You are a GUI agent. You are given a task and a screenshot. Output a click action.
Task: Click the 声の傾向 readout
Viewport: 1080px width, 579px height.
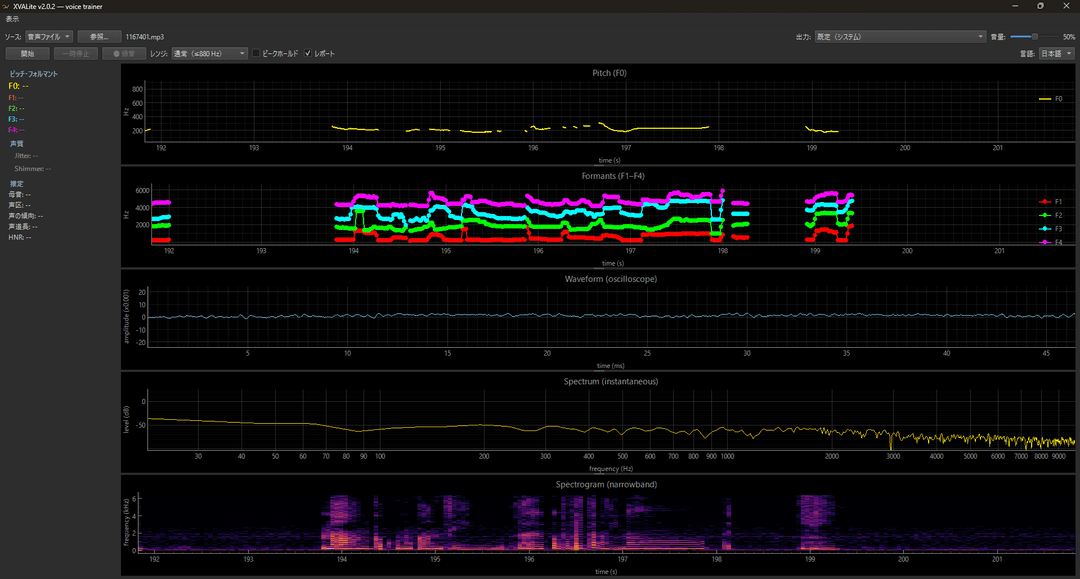coord(25,215)
